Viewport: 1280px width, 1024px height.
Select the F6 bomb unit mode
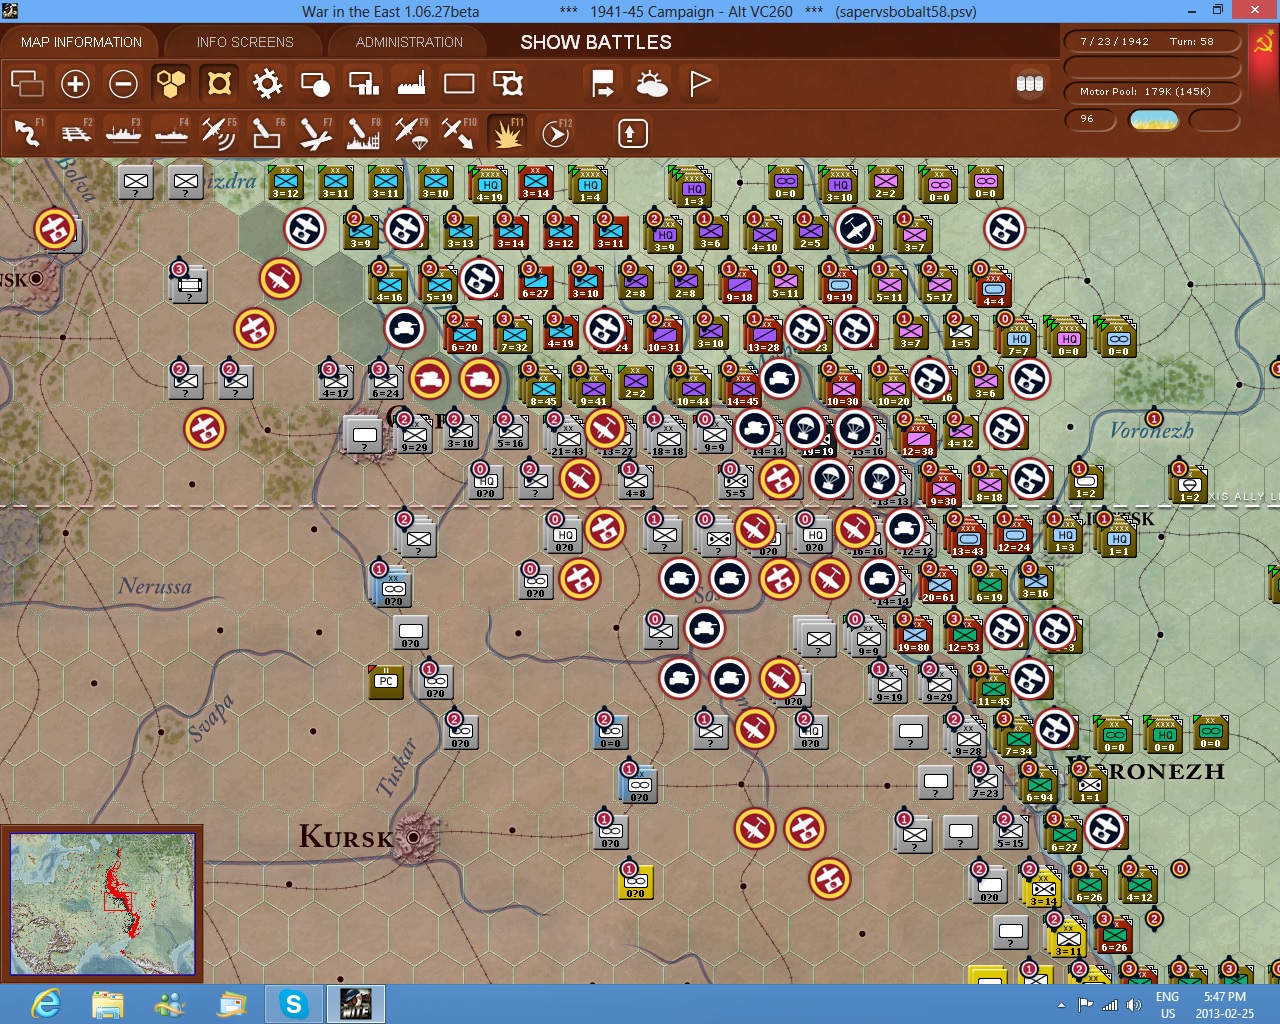[x=267, y=132]
